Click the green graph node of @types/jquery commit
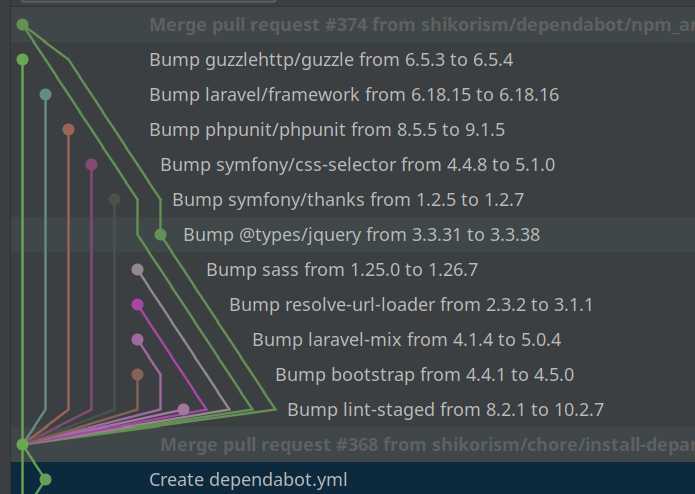Viewport: 695px width, 494px height. coord(160,235)
